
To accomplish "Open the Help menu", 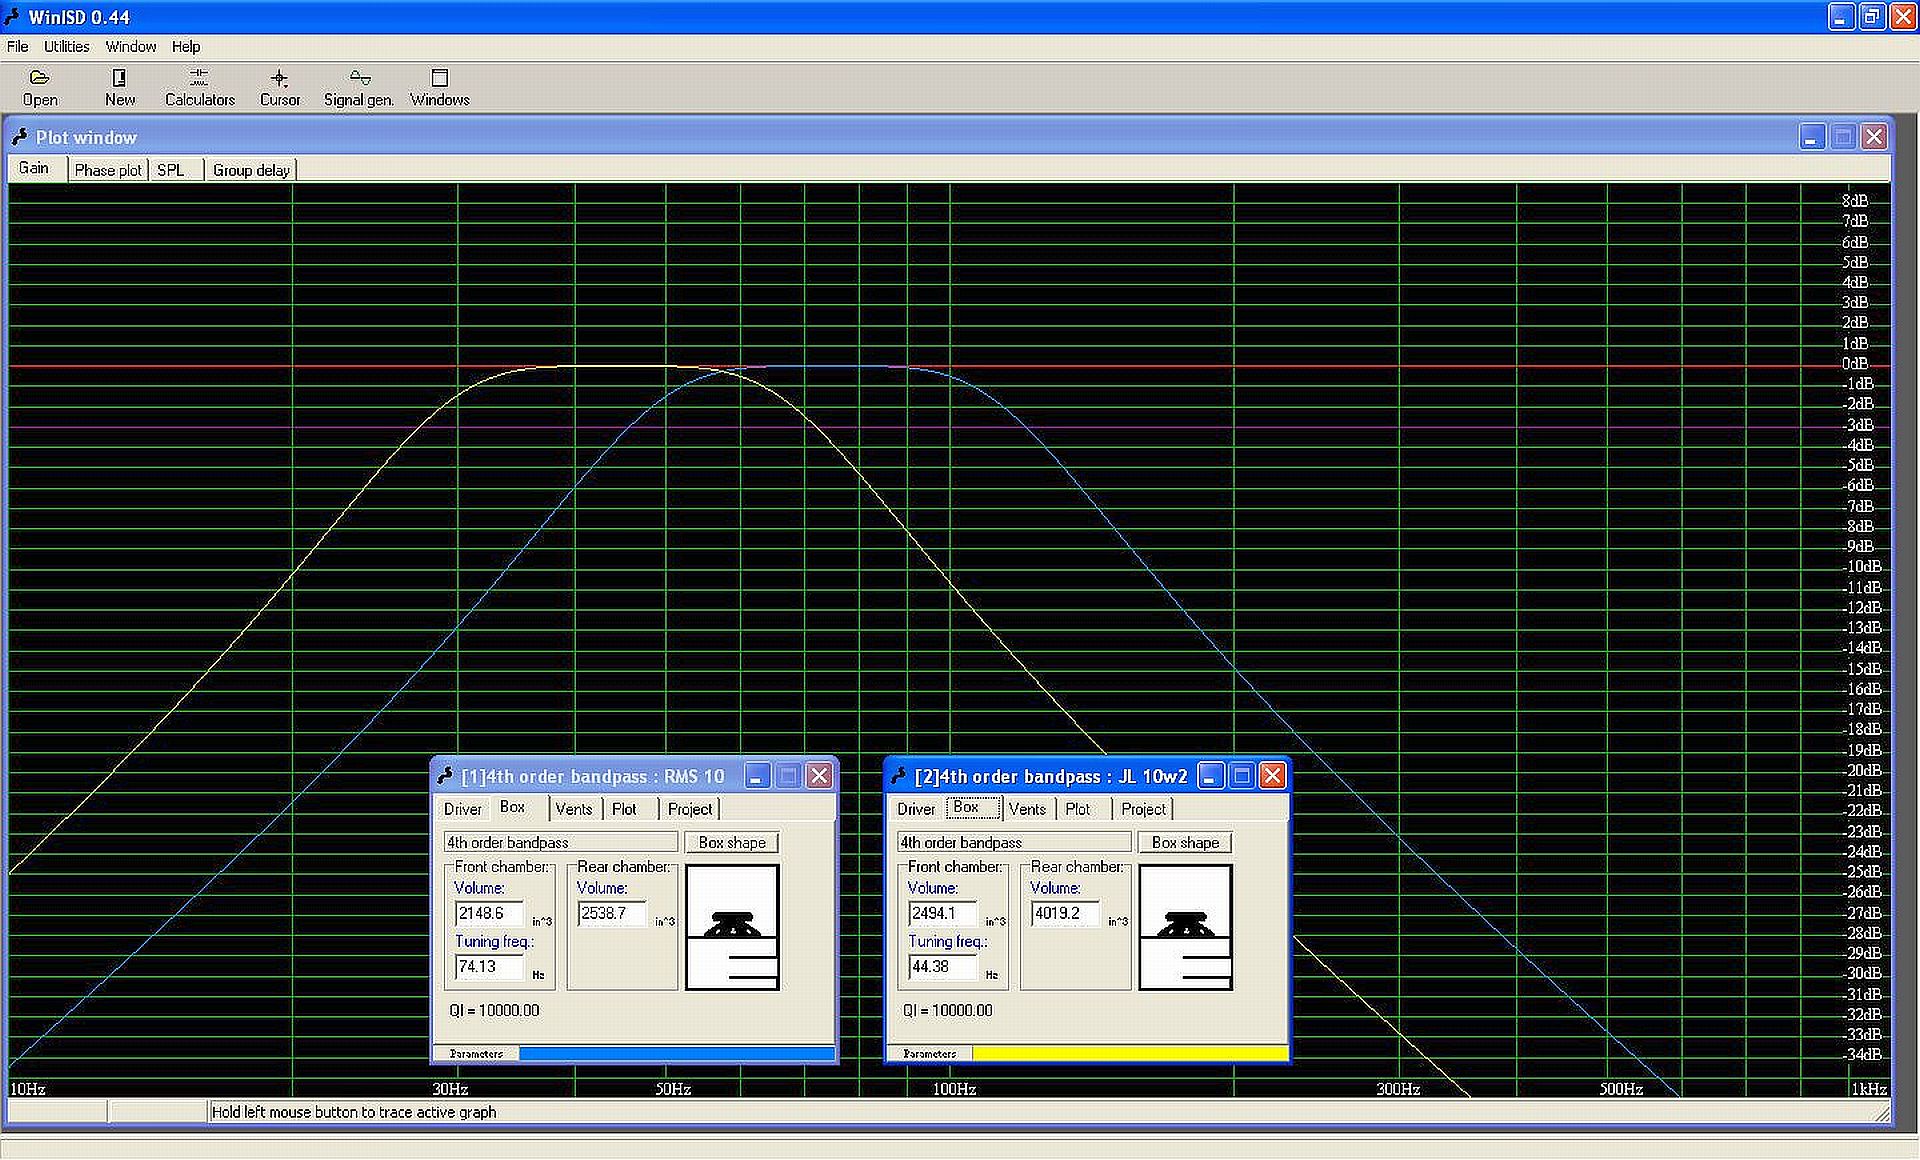I will click(x=185, y=46).
